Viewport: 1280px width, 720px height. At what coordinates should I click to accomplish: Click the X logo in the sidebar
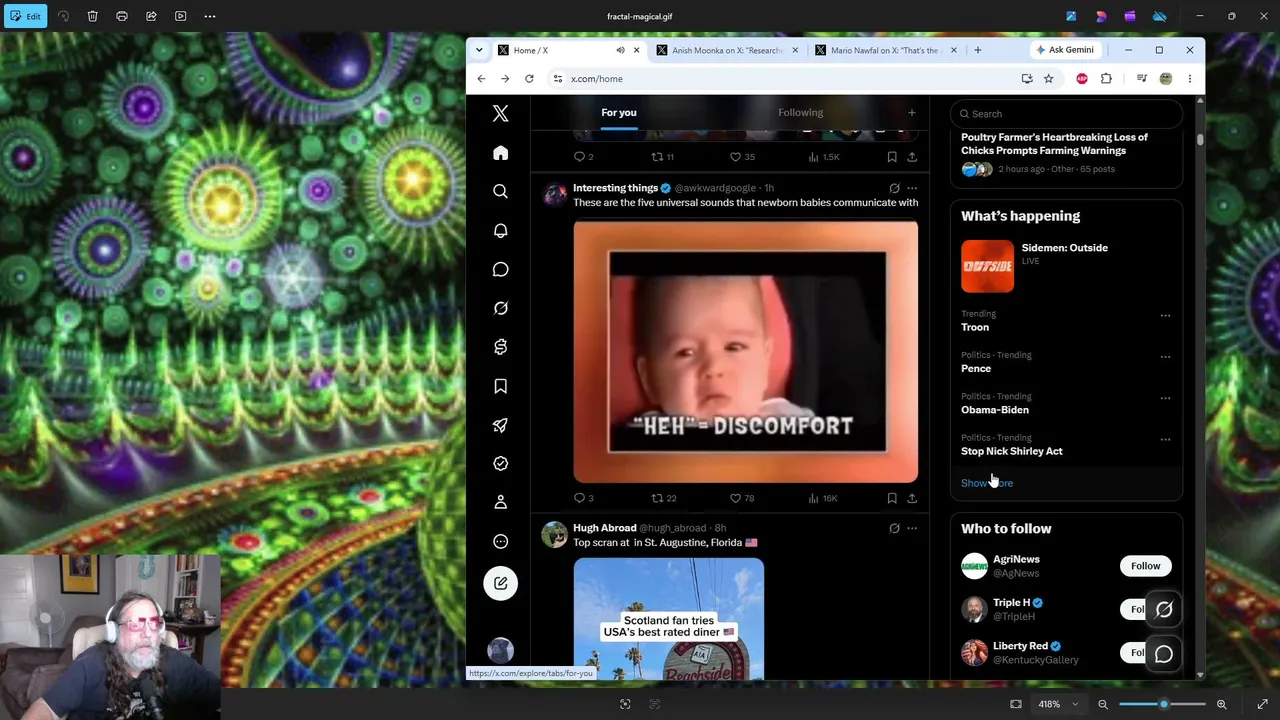[x=500, y=114]
